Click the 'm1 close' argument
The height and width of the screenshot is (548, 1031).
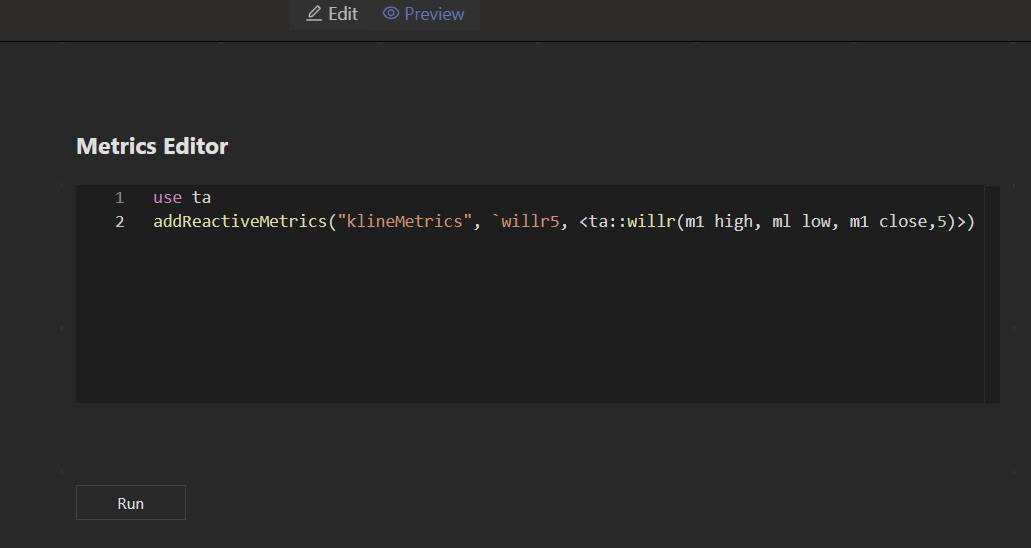coord(888,222)
